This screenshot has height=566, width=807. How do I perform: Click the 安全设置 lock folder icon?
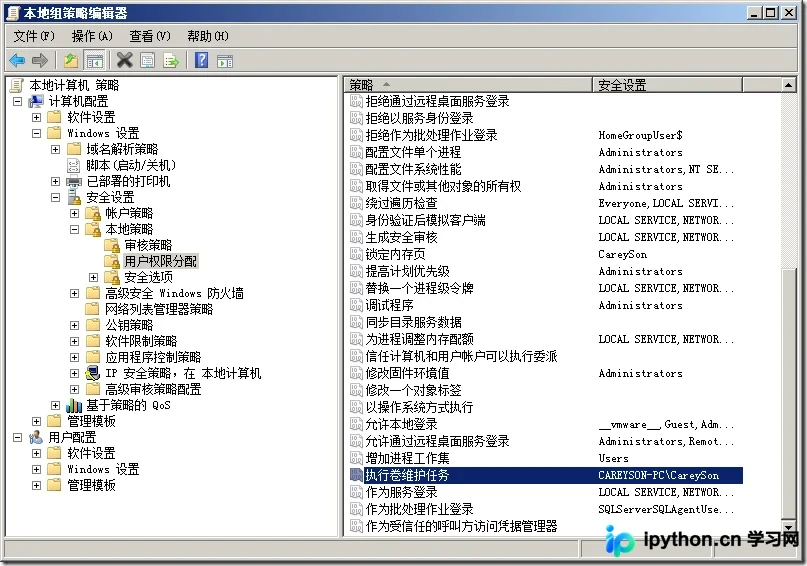coord(74,197)
